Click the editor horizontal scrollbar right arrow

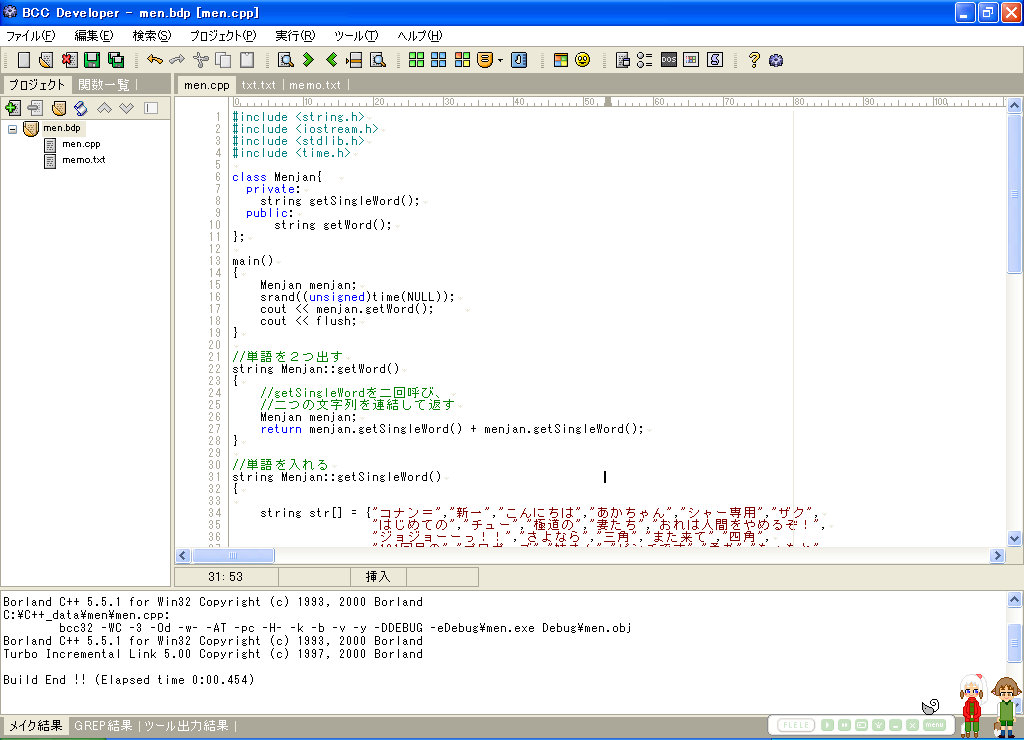[x=997, y=556]
